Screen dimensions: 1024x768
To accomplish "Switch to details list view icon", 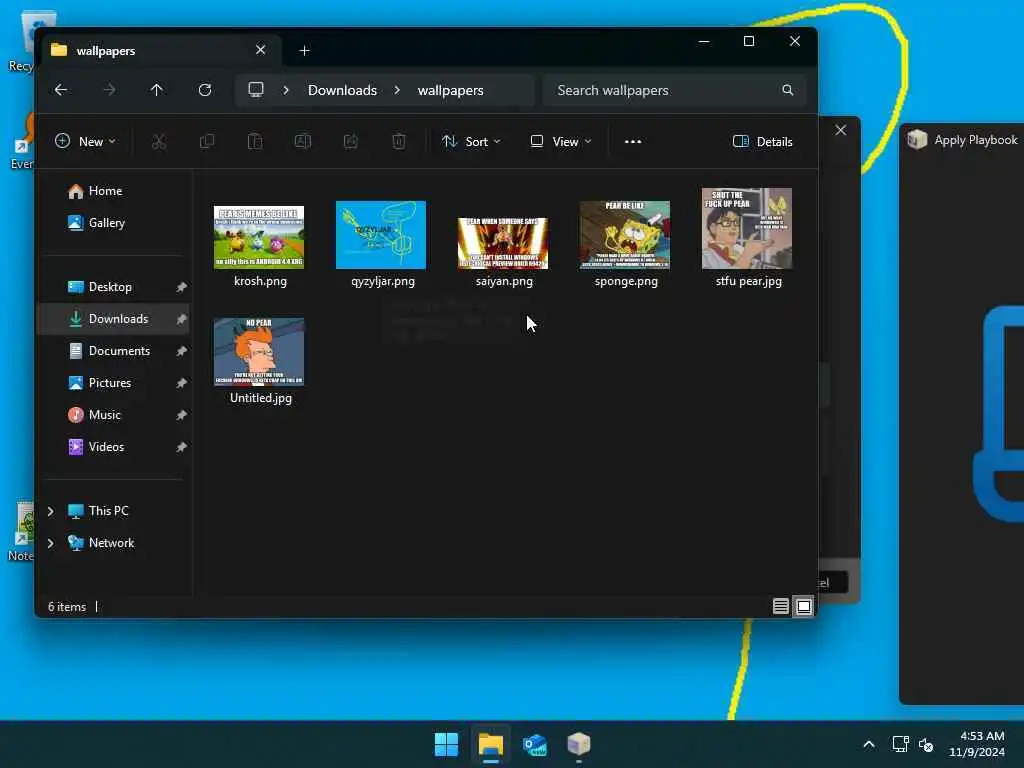I will point(780,607).
